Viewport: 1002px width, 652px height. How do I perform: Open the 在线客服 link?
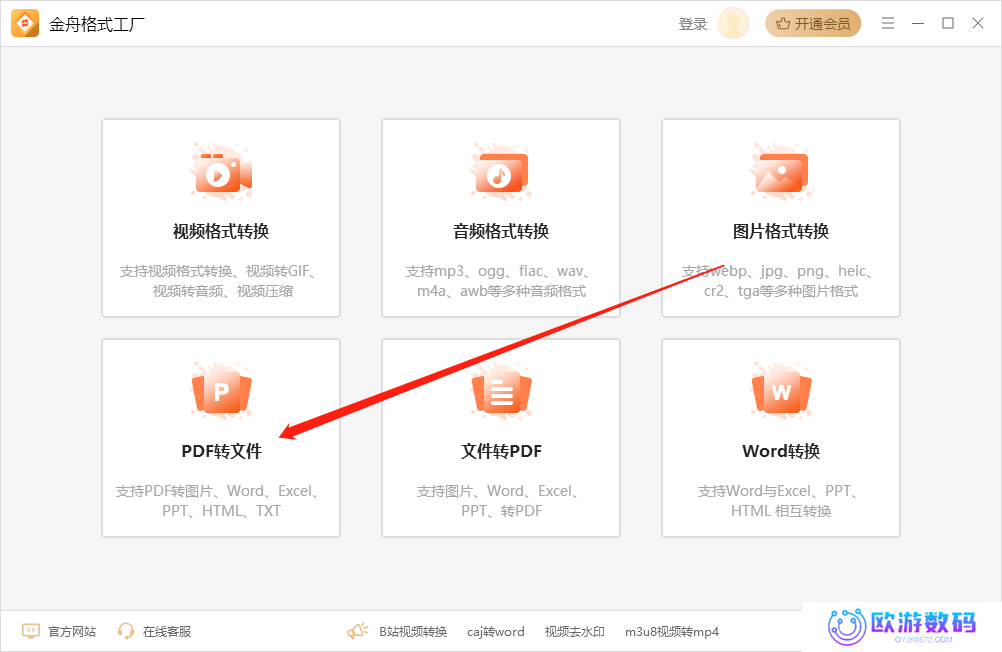[167, 632]
